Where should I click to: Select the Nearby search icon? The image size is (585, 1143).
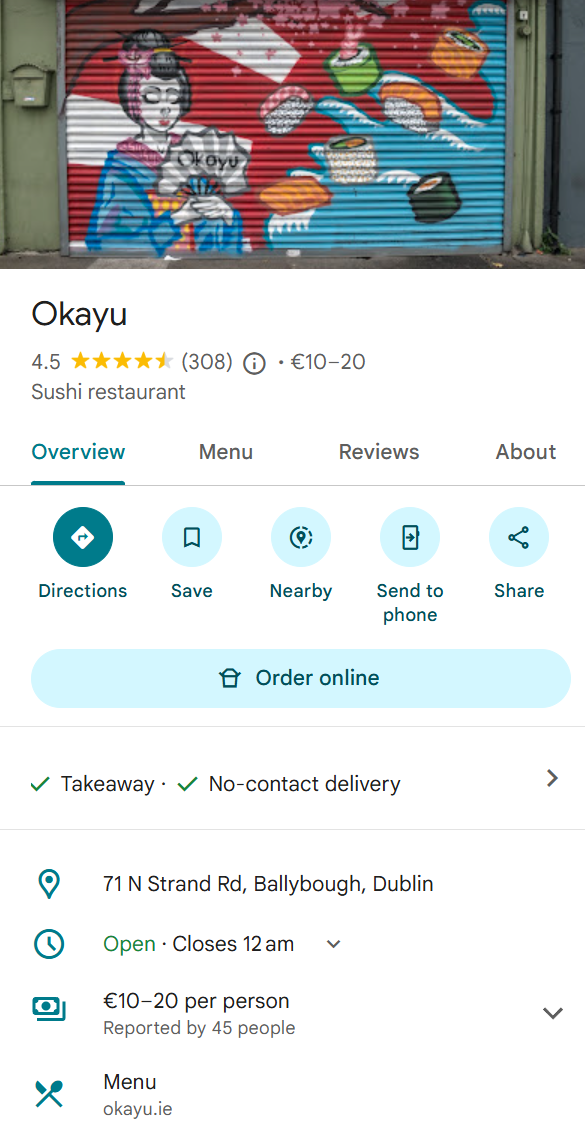pos(300,537)
